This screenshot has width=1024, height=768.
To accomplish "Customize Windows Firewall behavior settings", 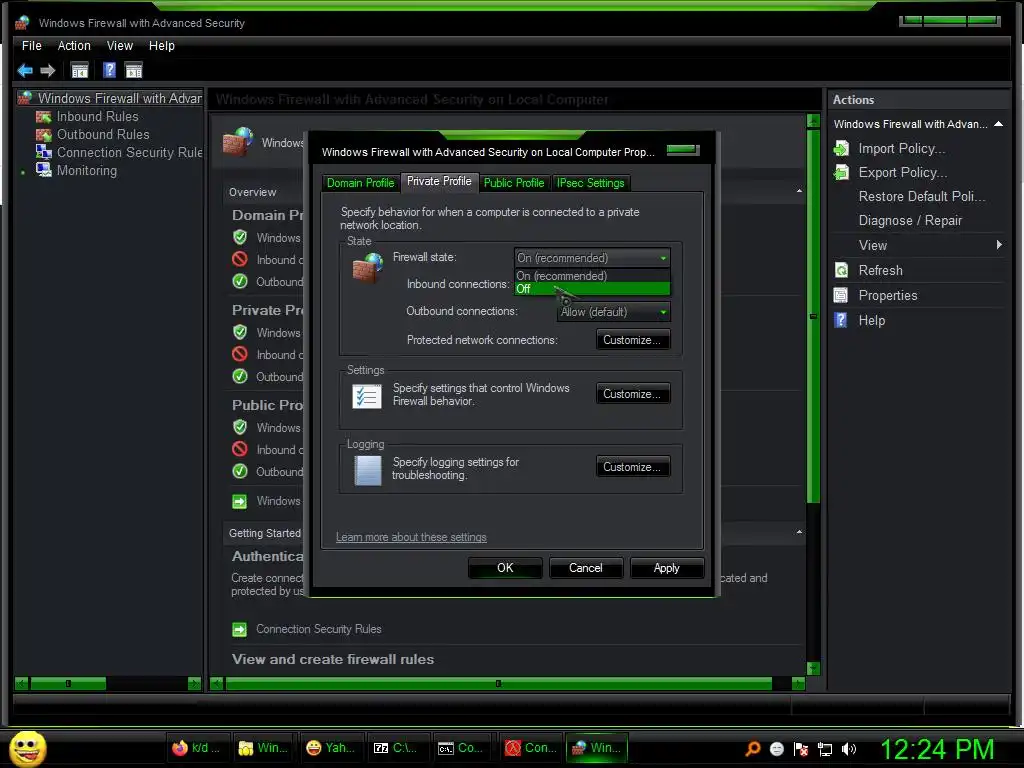I will point(632,394).
